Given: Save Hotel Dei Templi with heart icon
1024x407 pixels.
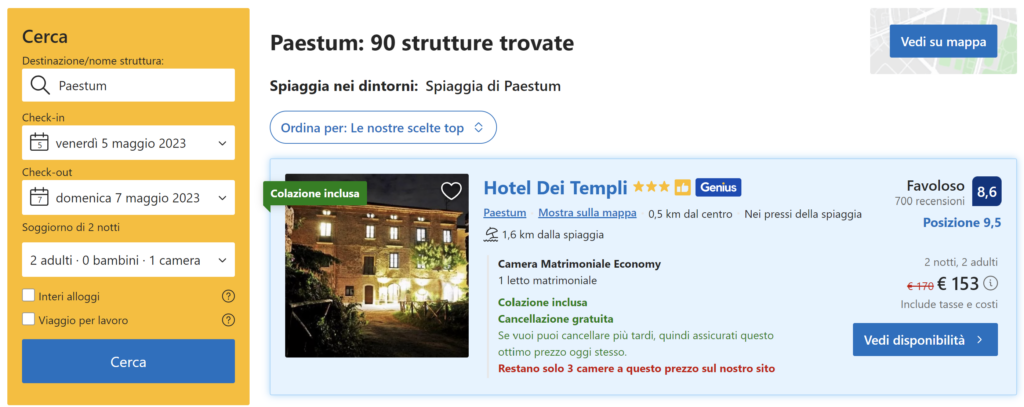Looking at the screenshot, I should [451, 191].
